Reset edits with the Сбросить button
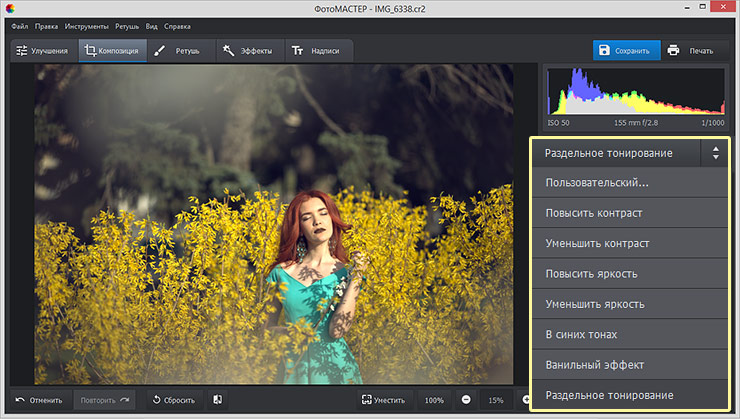Screen dimensions: 740x419 174,400
